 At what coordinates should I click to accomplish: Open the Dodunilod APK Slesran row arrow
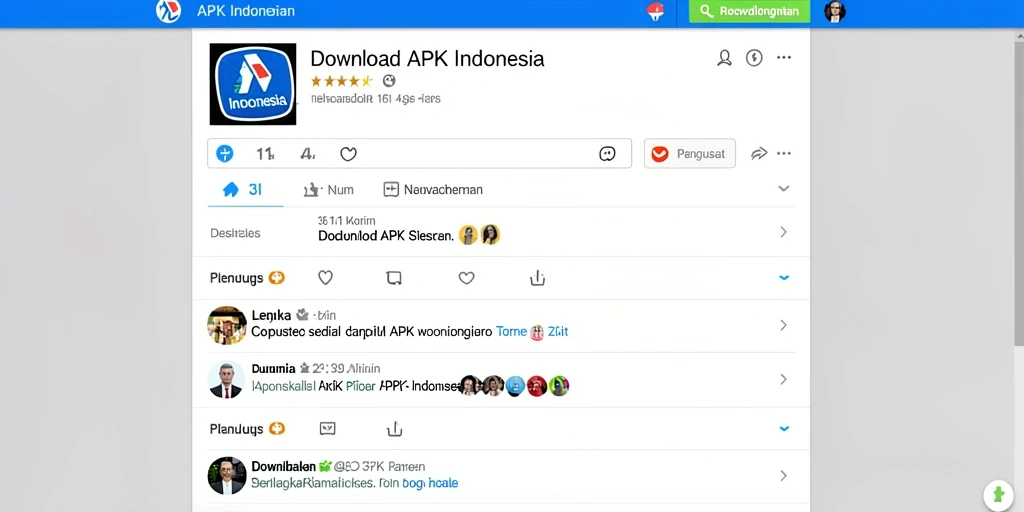784,232
